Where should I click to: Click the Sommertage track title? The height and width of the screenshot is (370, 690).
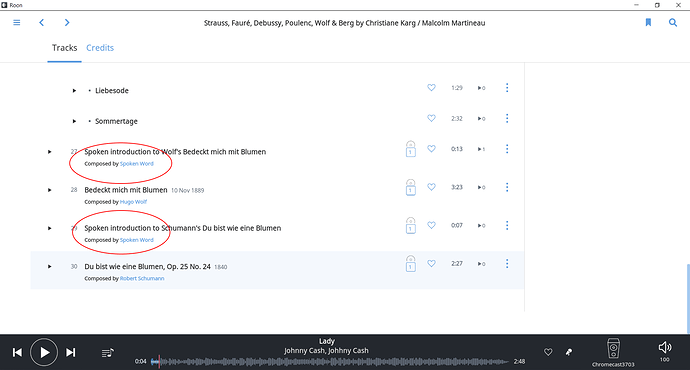coord(116,121)
